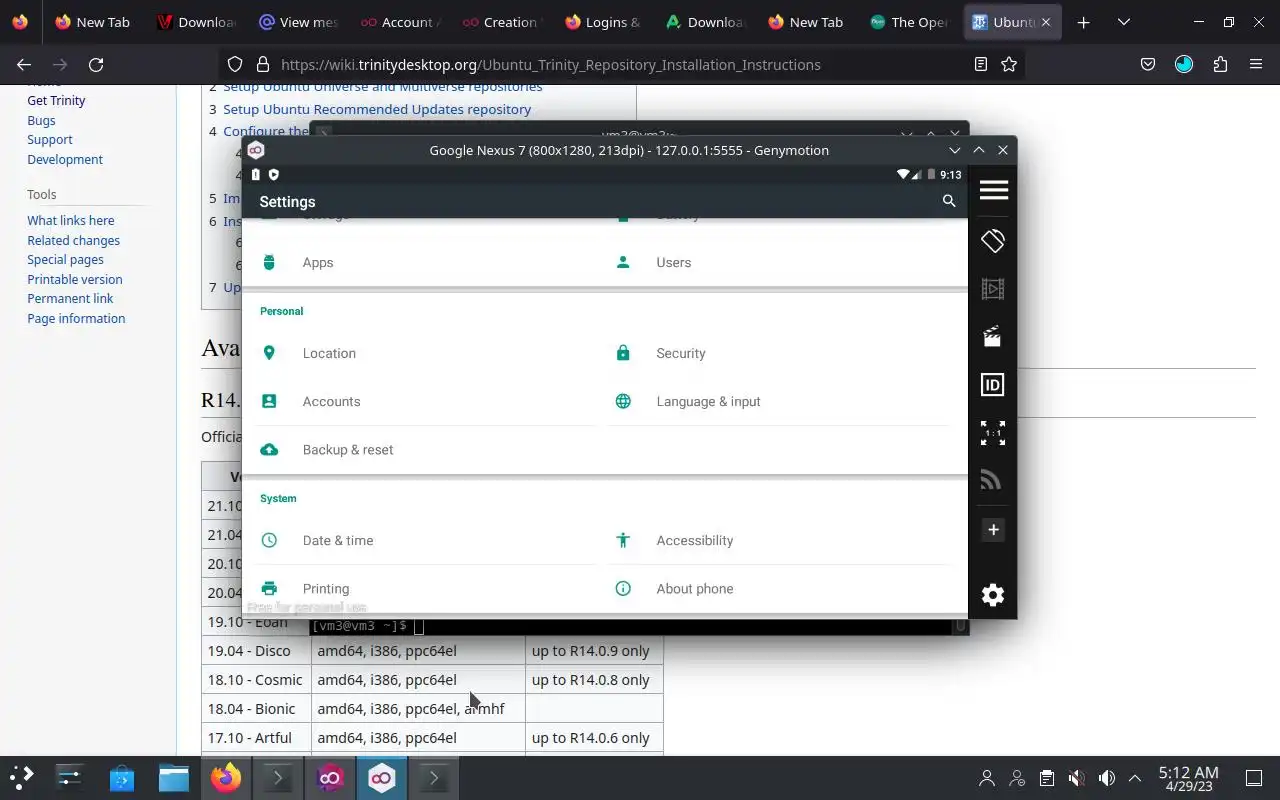Click the plus icon in Genymotion toolbar
Viewport: 1280px width, 800px height.
click(993, 530)
